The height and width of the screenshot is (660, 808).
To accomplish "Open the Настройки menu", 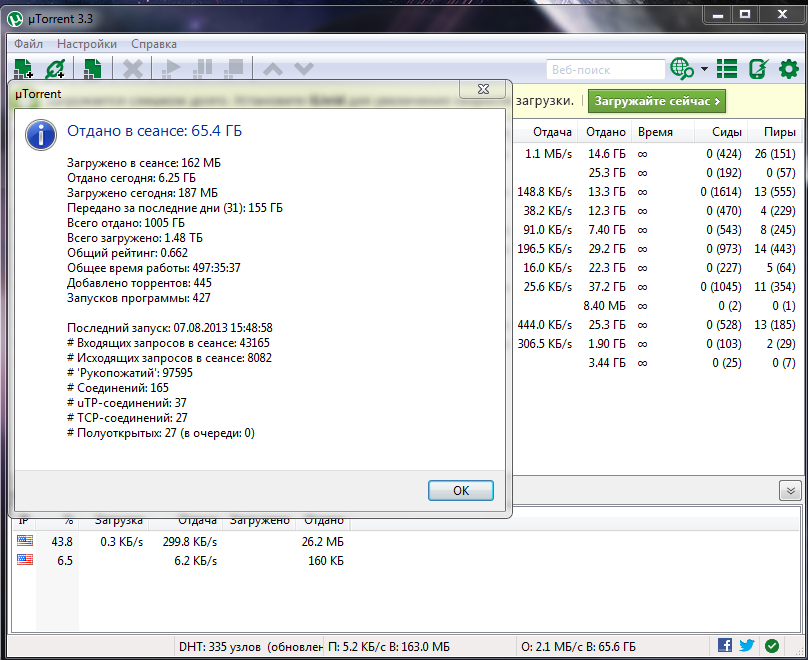I will point(87,44).
